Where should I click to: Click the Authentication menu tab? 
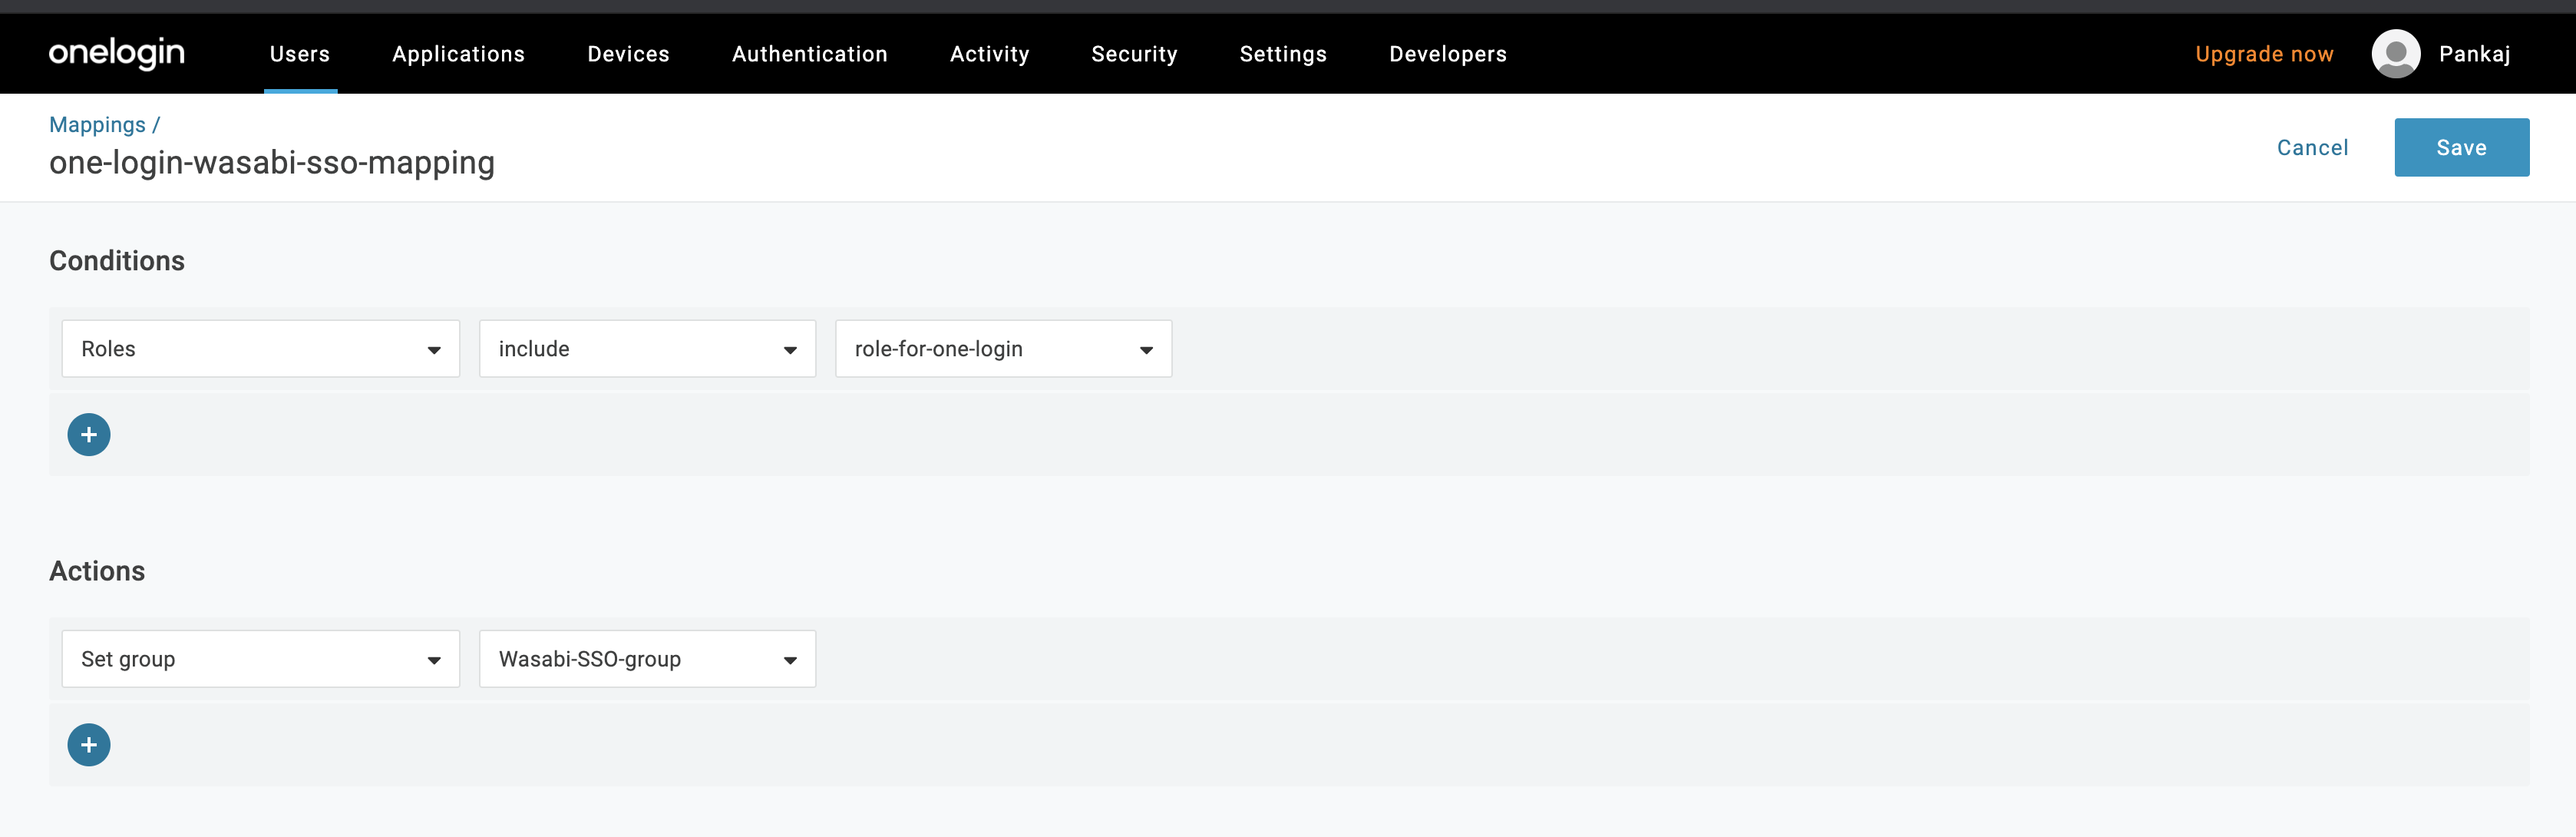811,55
